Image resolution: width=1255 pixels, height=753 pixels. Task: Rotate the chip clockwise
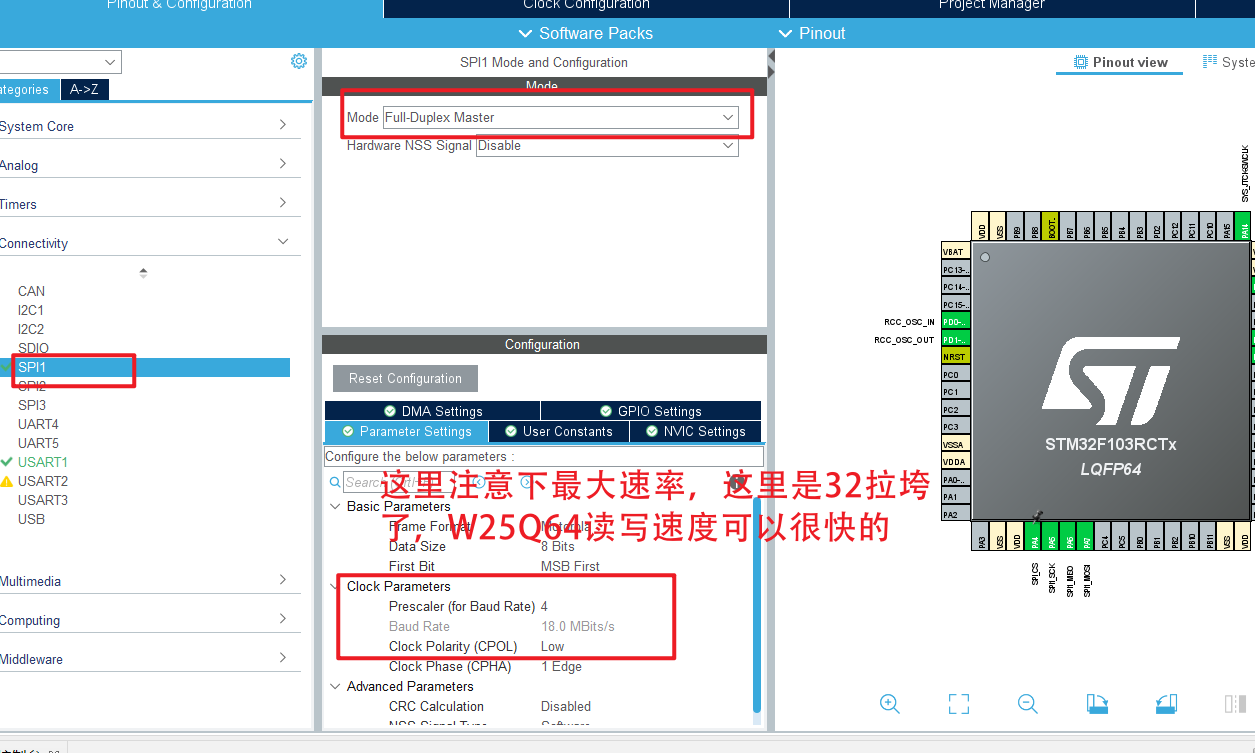(1097, 703)
